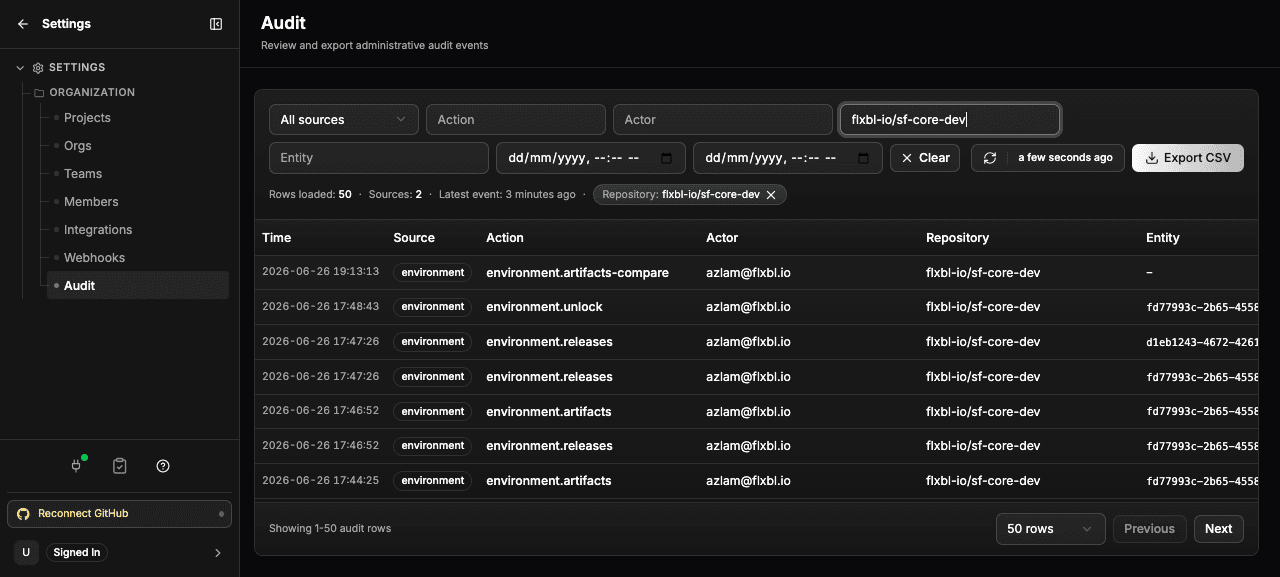Click the plug connection status icon
Viewport: 1280px width, 577px height.
76,466
